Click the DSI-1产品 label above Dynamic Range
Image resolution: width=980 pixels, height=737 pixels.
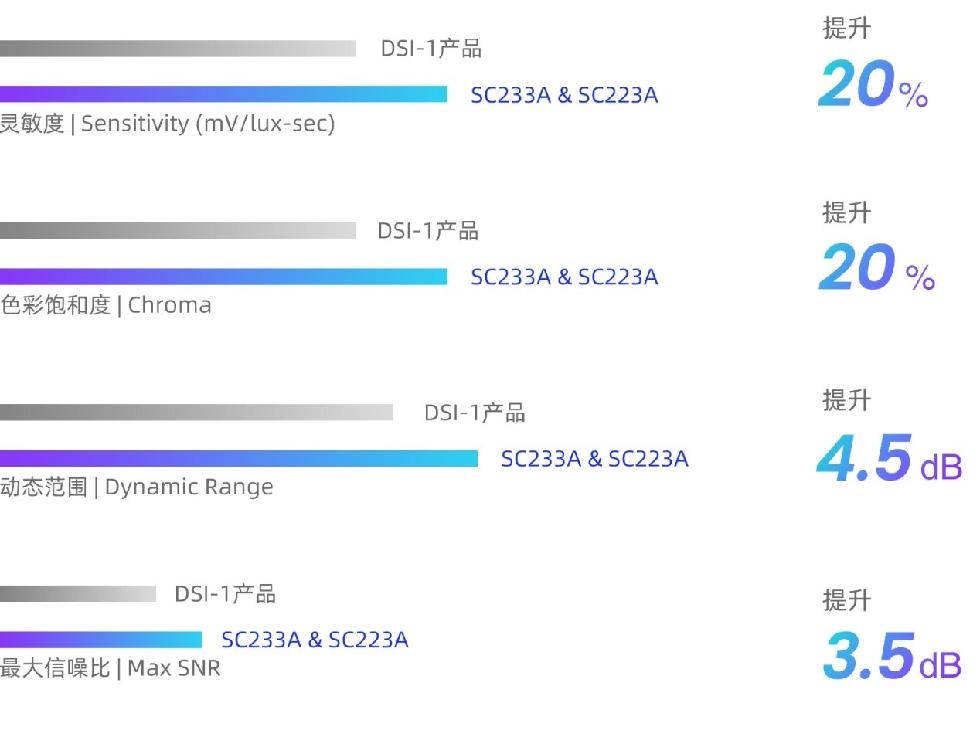point(475,413)
